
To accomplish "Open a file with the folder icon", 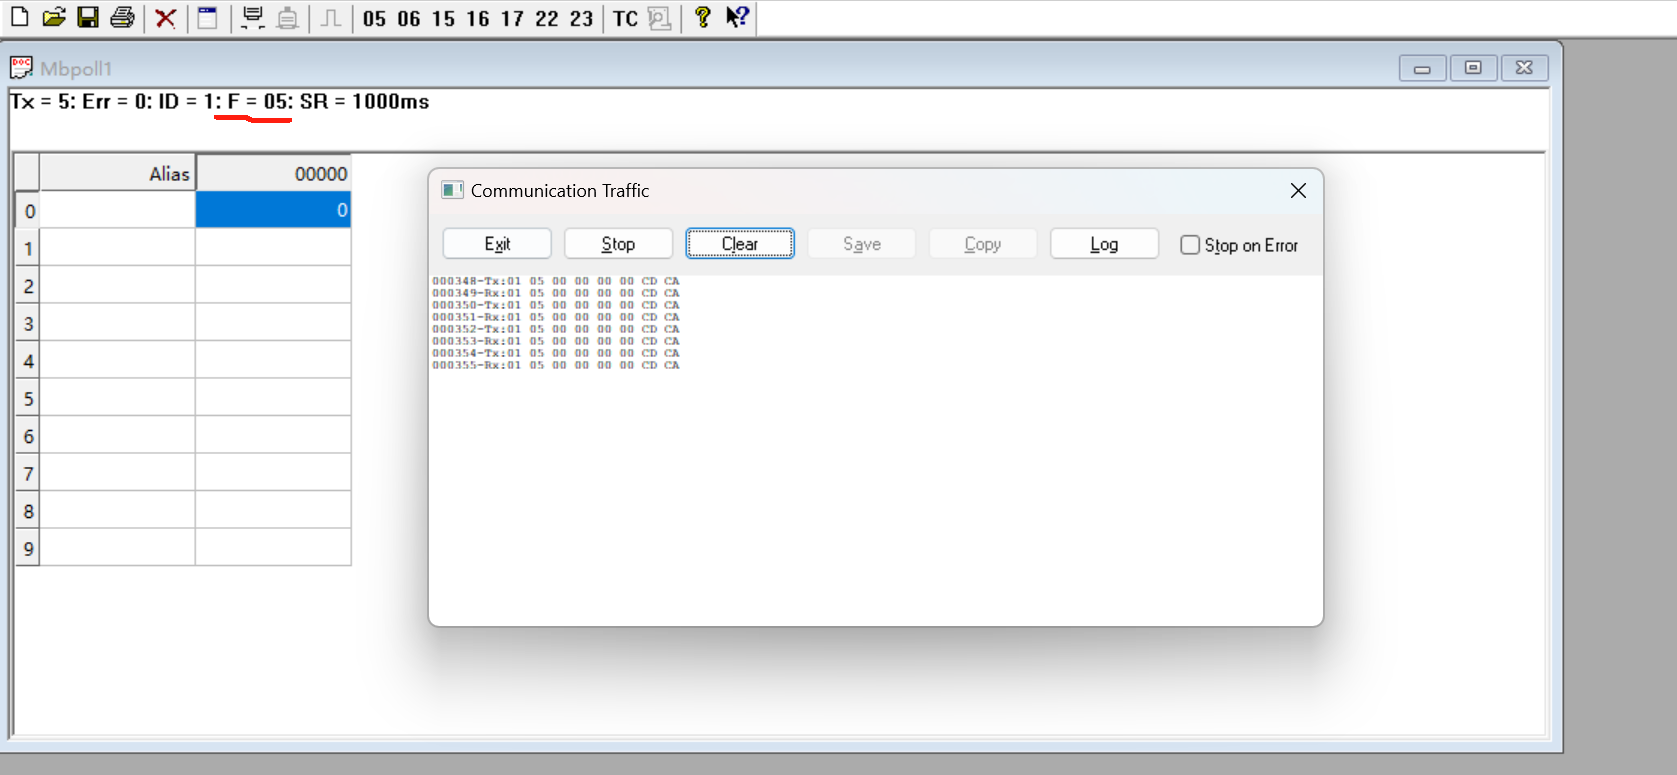I will (54, 17).
